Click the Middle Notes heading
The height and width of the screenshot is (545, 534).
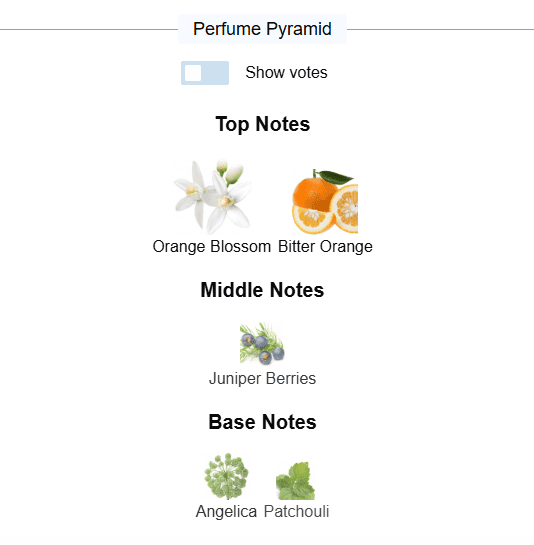(262, 290)
